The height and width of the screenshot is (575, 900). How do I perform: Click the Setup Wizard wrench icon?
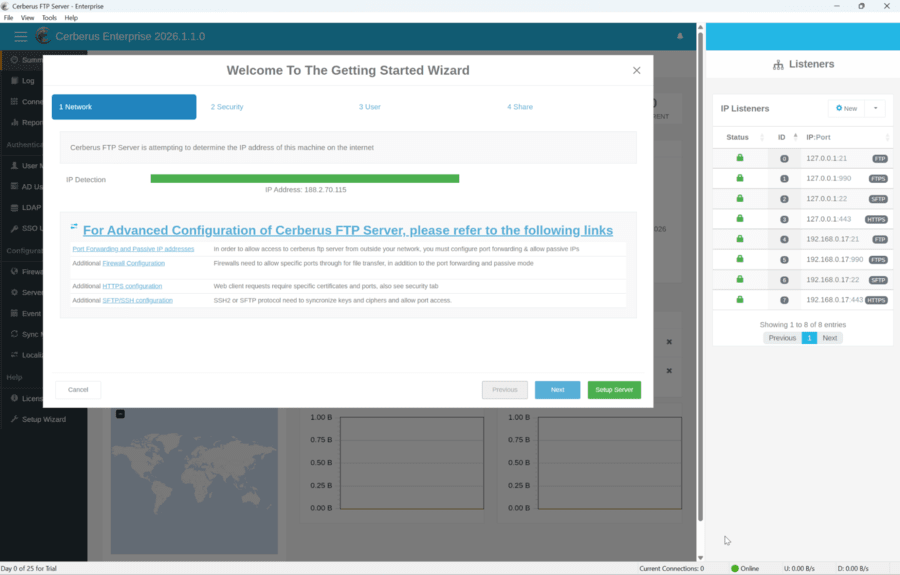[14, 419]
